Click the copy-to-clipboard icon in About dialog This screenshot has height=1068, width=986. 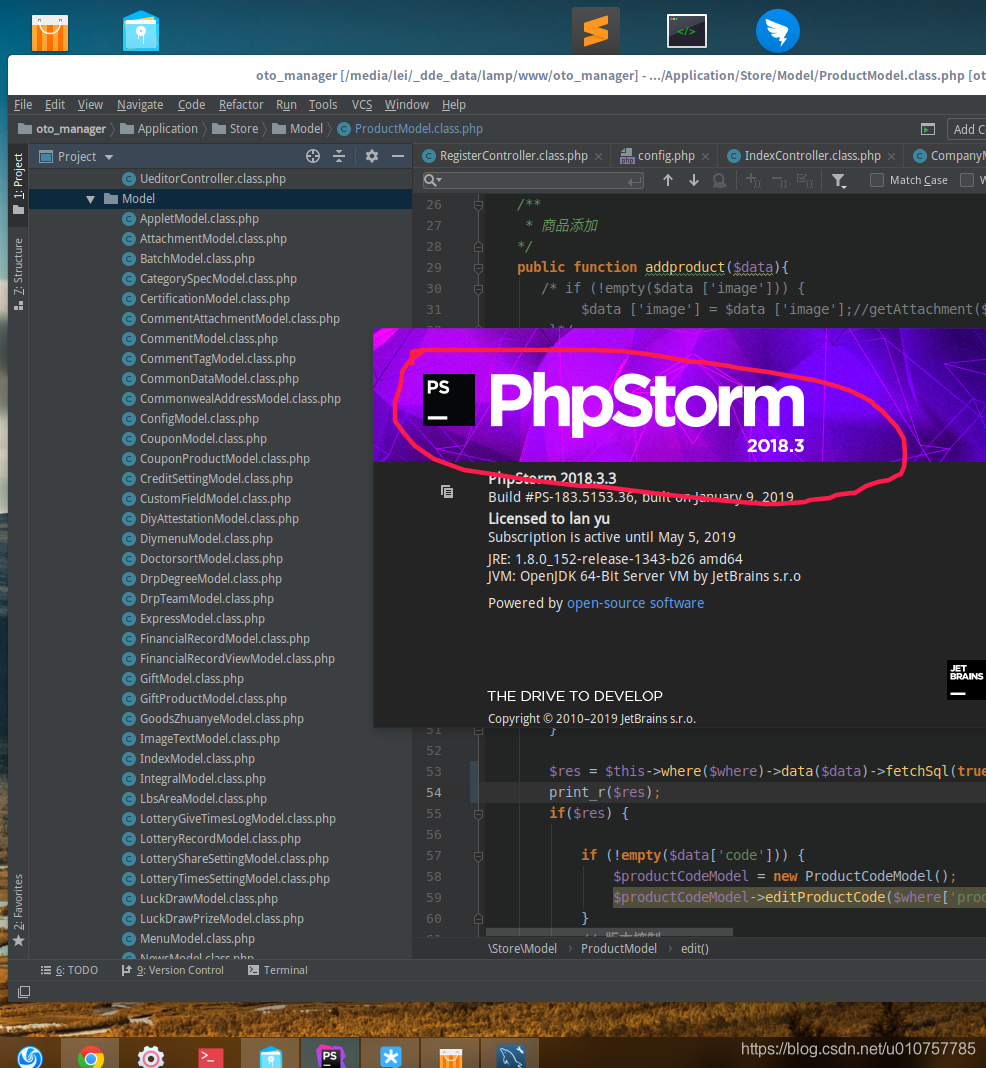point(447,491)
